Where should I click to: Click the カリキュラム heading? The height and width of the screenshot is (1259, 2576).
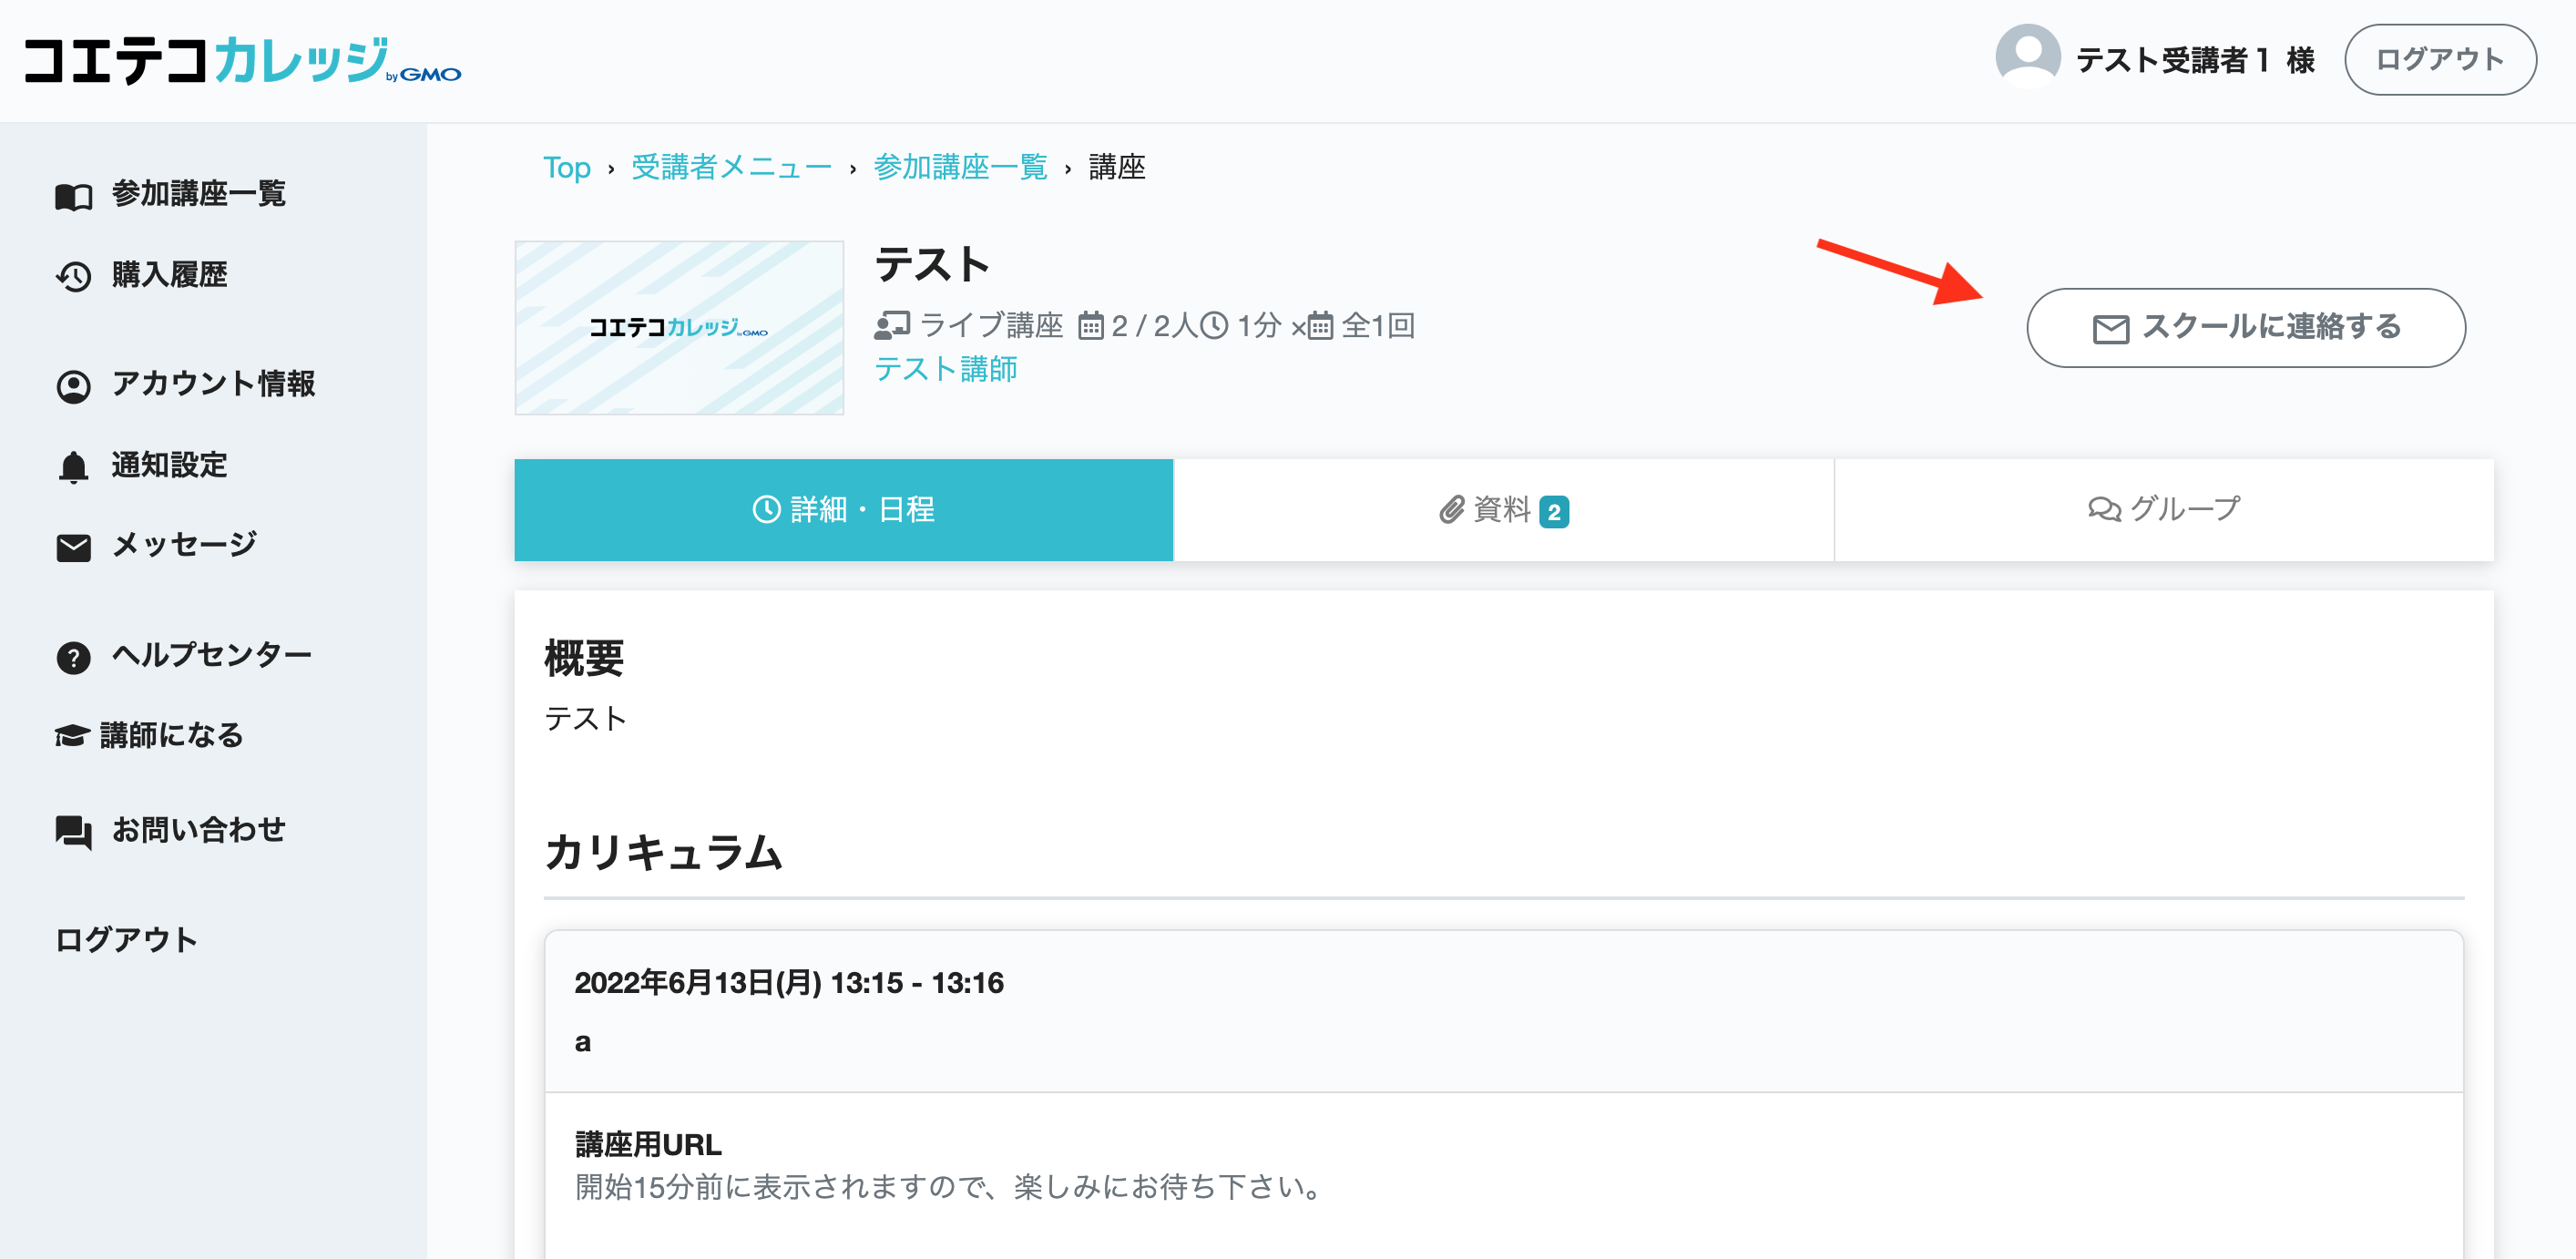tap(663, 852)
